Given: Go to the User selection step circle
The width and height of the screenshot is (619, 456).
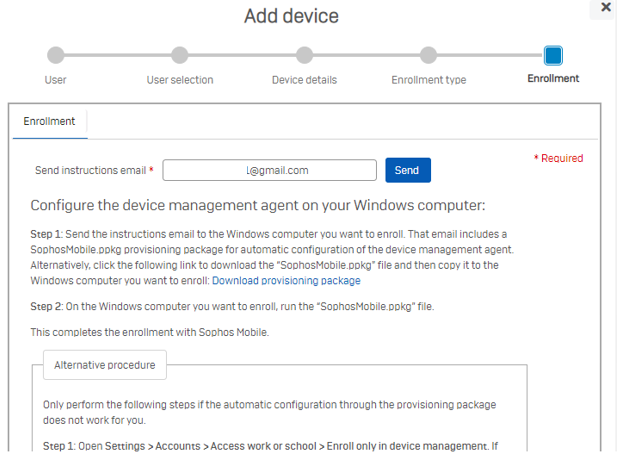Looking at the screenshot, I should point(179,55).
